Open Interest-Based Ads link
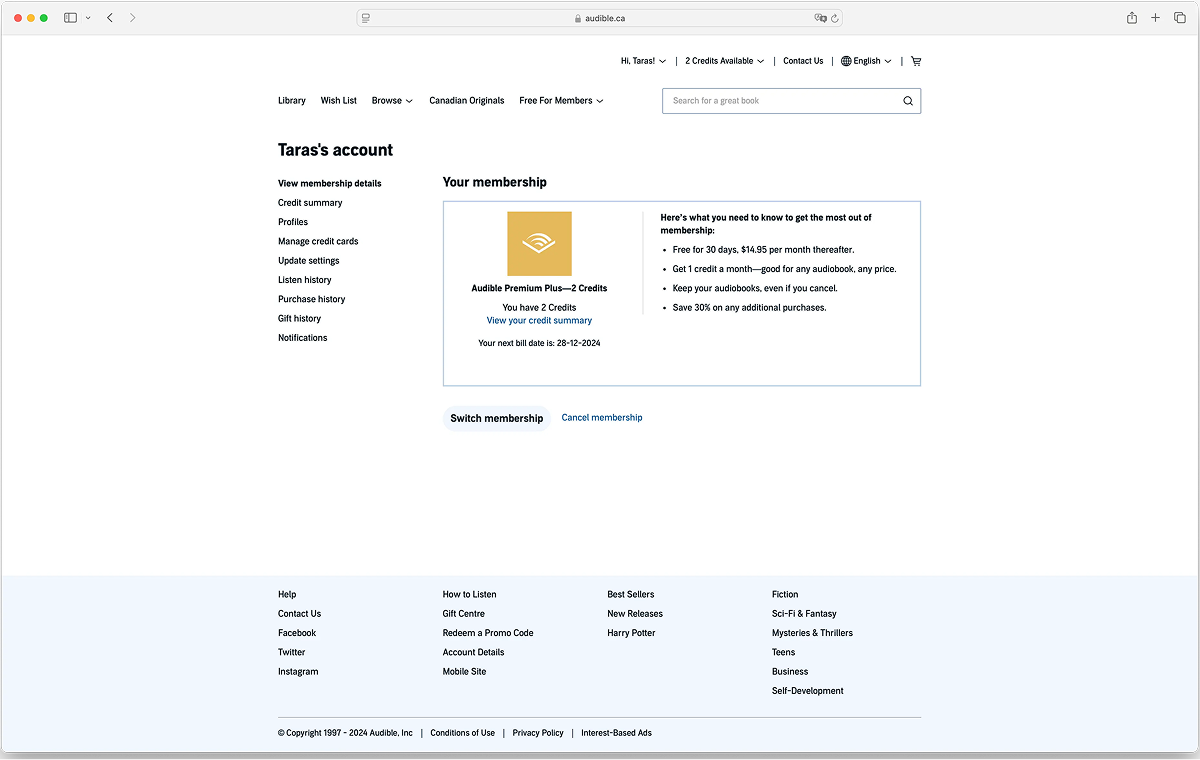 coord(617,733)
